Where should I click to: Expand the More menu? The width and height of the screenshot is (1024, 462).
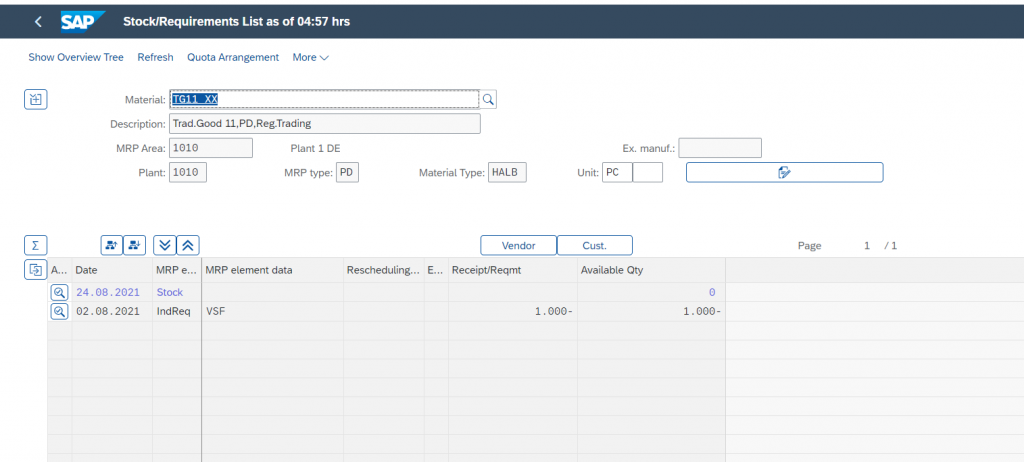coord(311,58)
